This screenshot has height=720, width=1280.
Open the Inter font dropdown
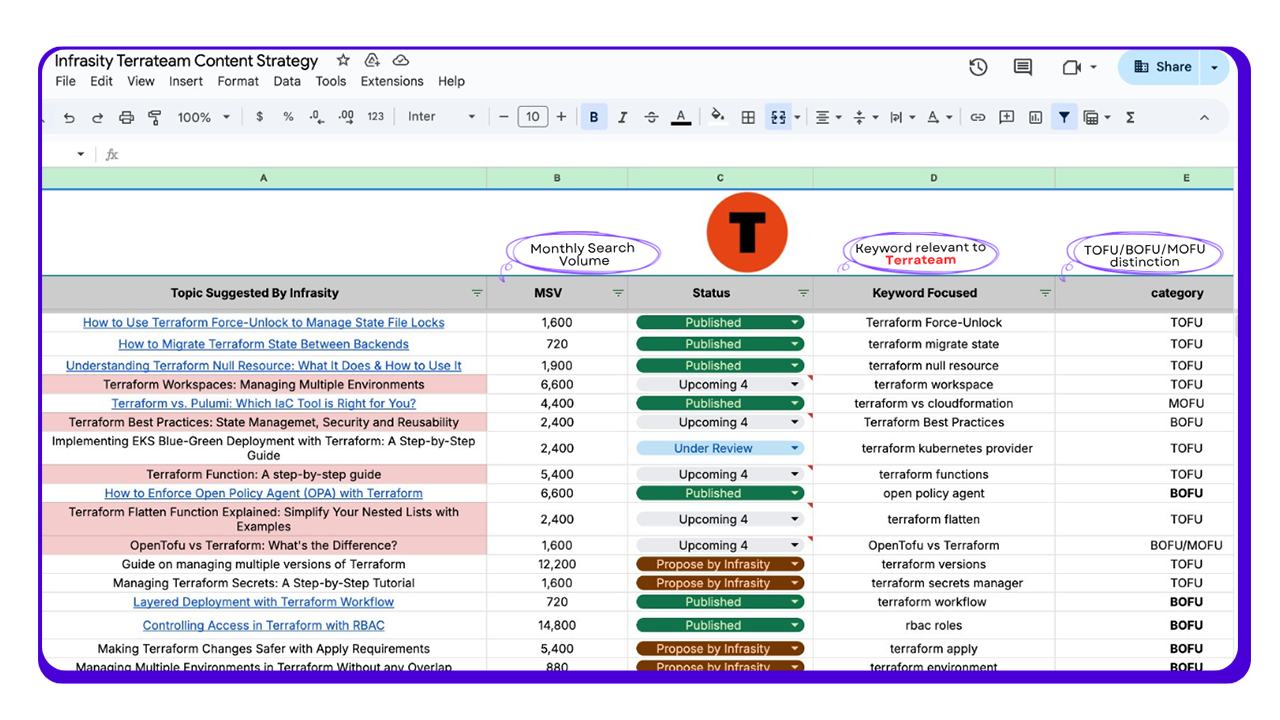point(441,117)
